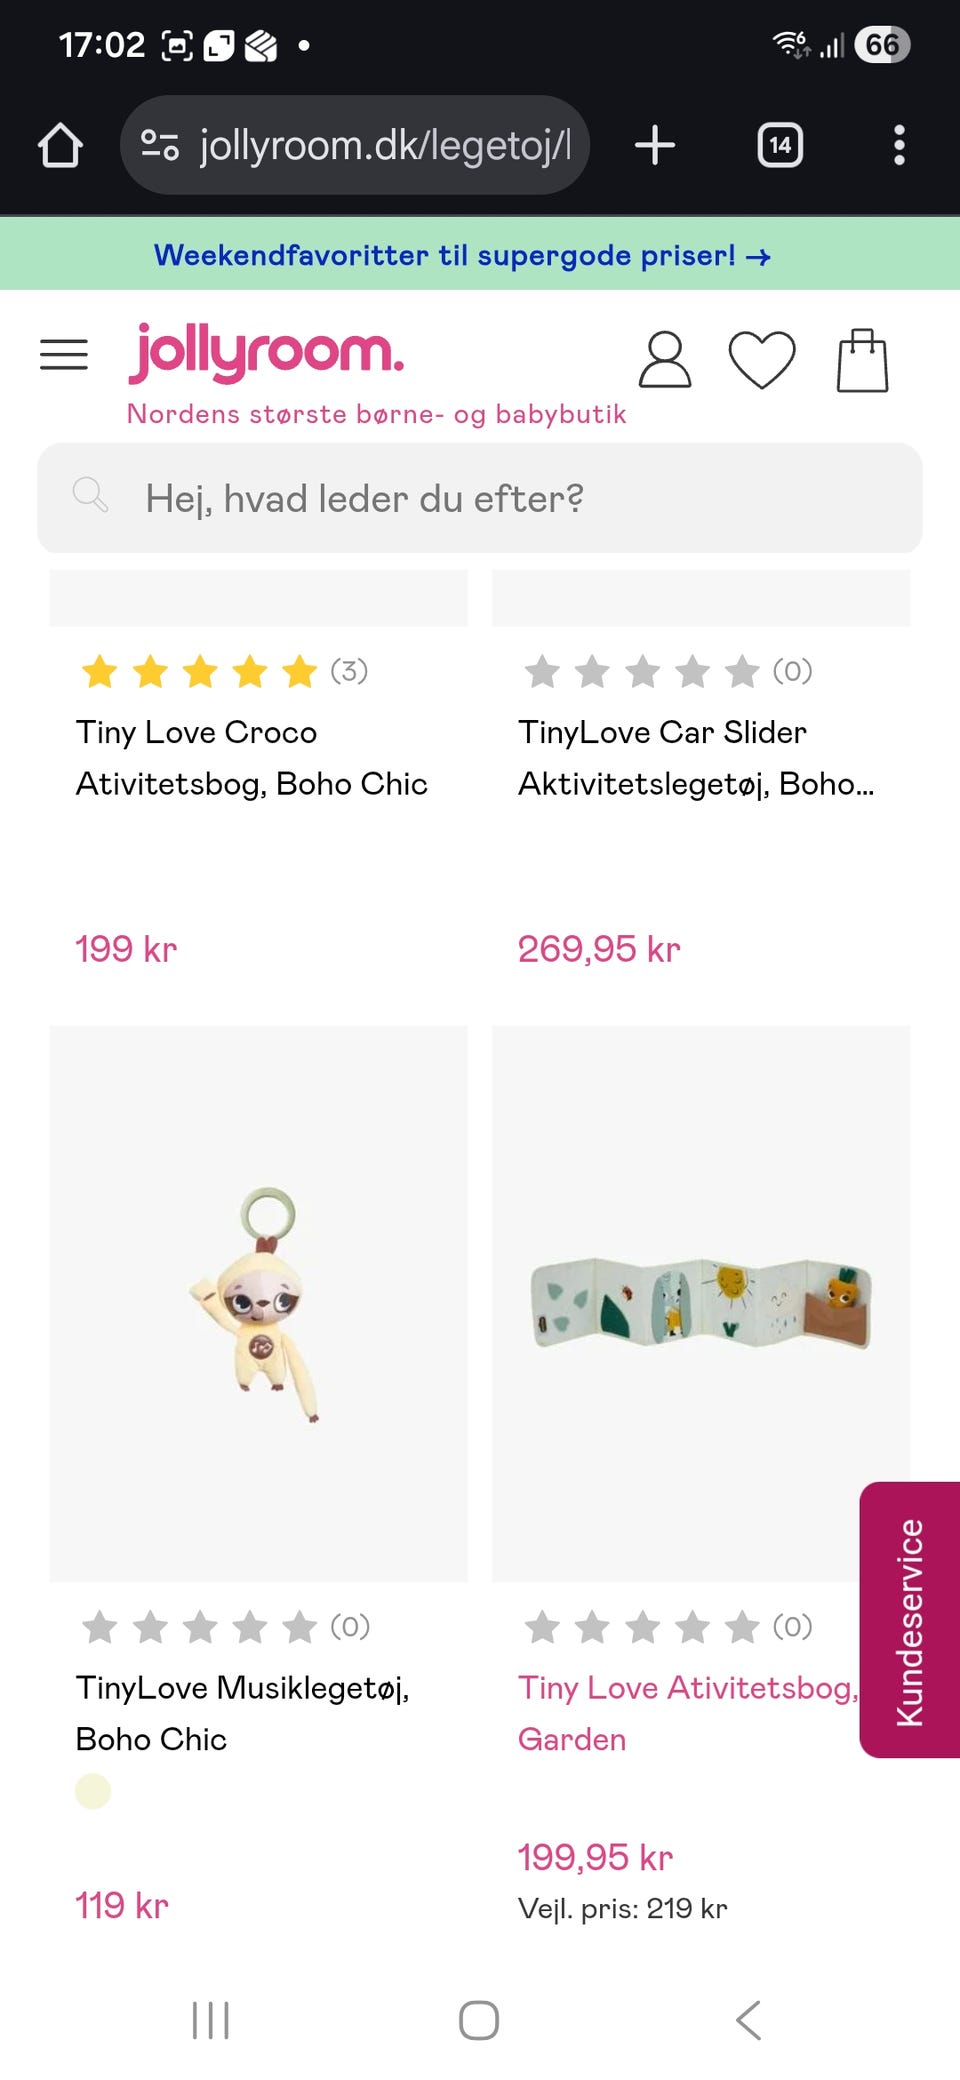Open a new browser tab
The width and height of the screenshot is (960, 2080).
pyautogui.click(x=655, y=146)
